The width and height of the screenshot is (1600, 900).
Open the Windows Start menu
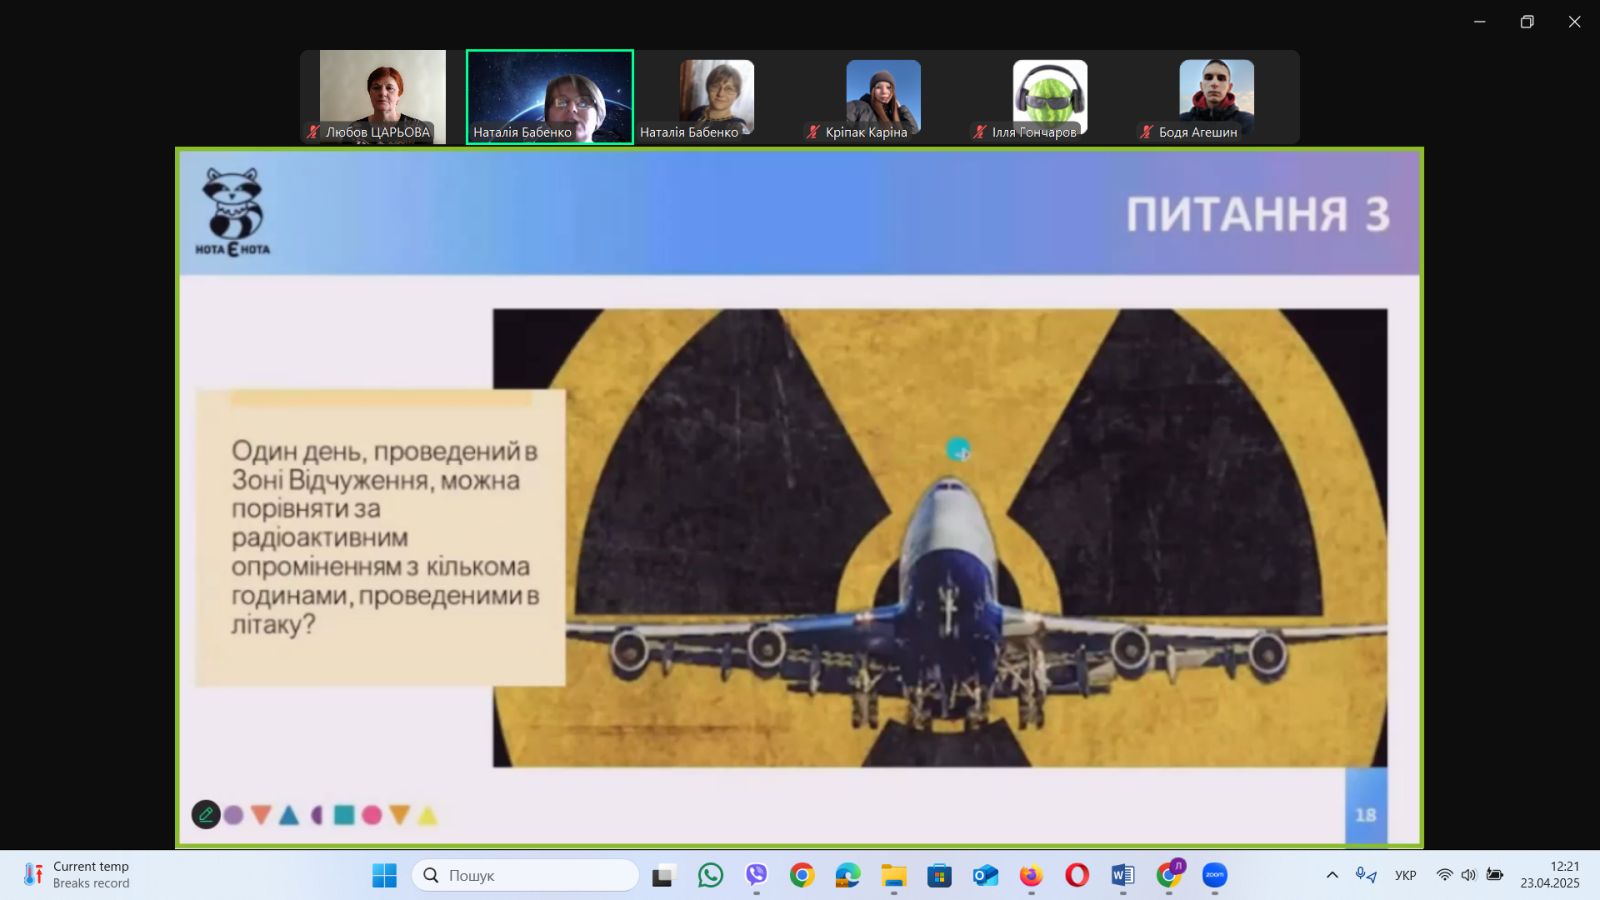click(x=384, y=875)
